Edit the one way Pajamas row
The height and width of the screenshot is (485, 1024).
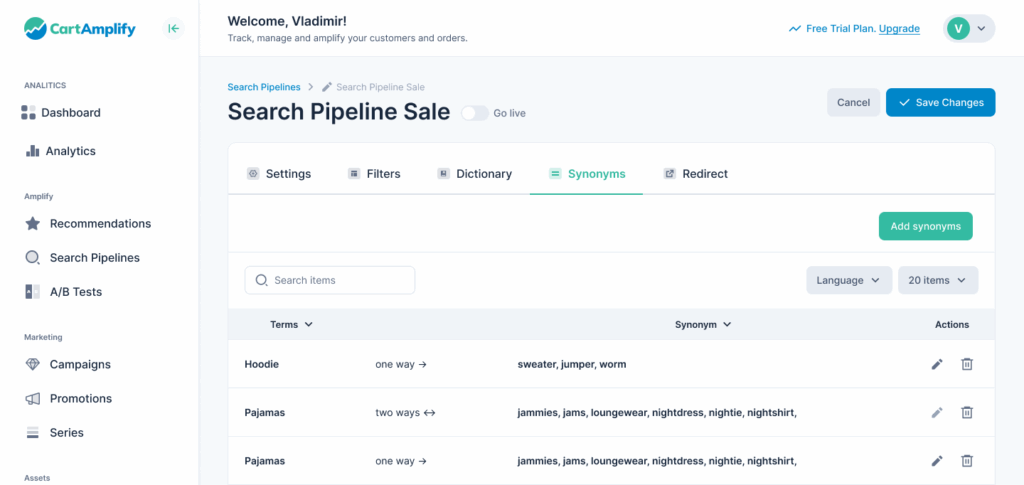tap(937, 461)
